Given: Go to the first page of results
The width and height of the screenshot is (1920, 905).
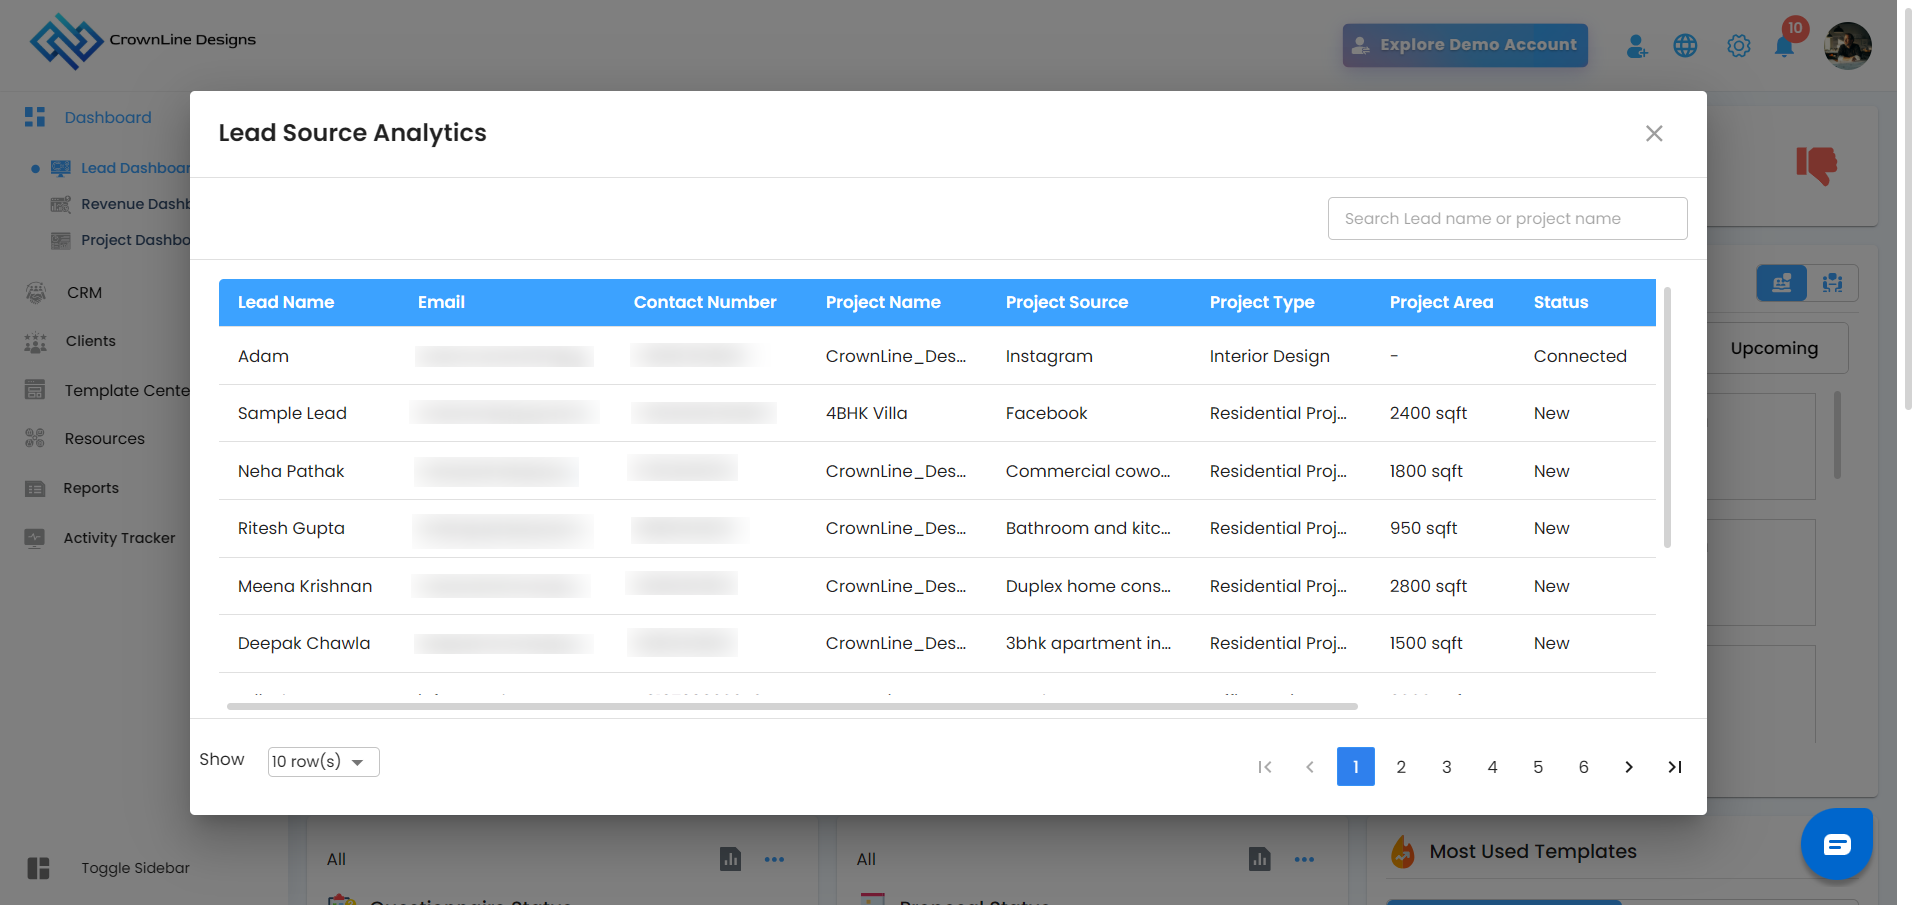Looking at the screenshot, I should click(1265, 767).
